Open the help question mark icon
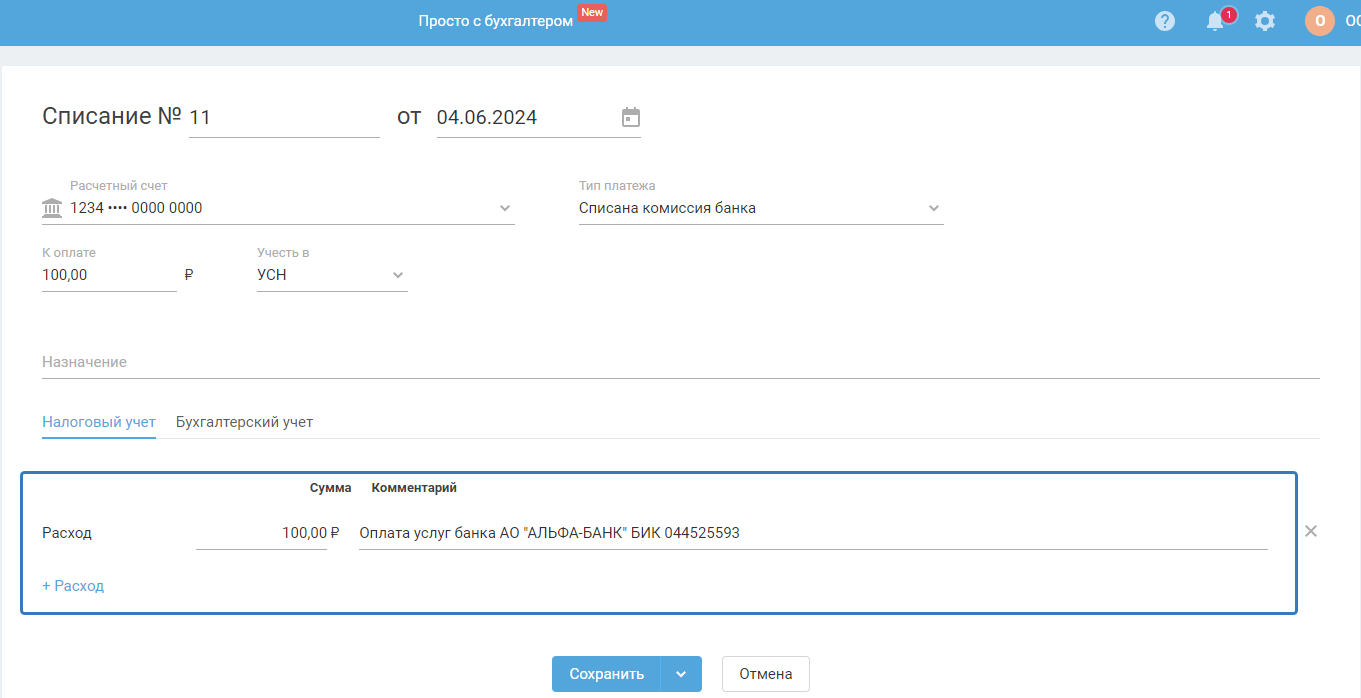 pyautogui.click(x=1164, y=21)
